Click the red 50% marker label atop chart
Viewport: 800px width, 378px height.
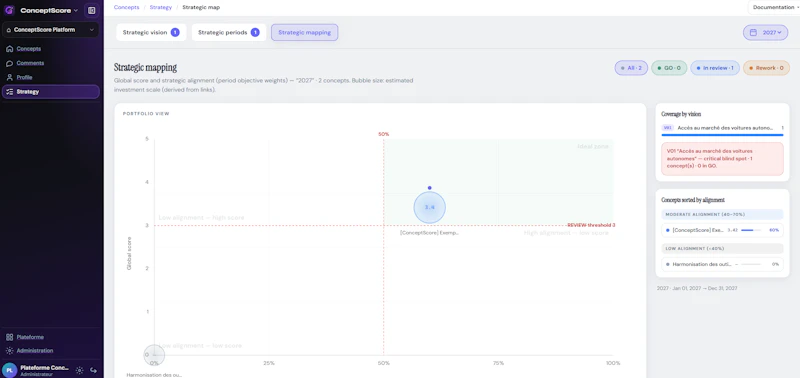pyautogui.click(x=384, y=134)
